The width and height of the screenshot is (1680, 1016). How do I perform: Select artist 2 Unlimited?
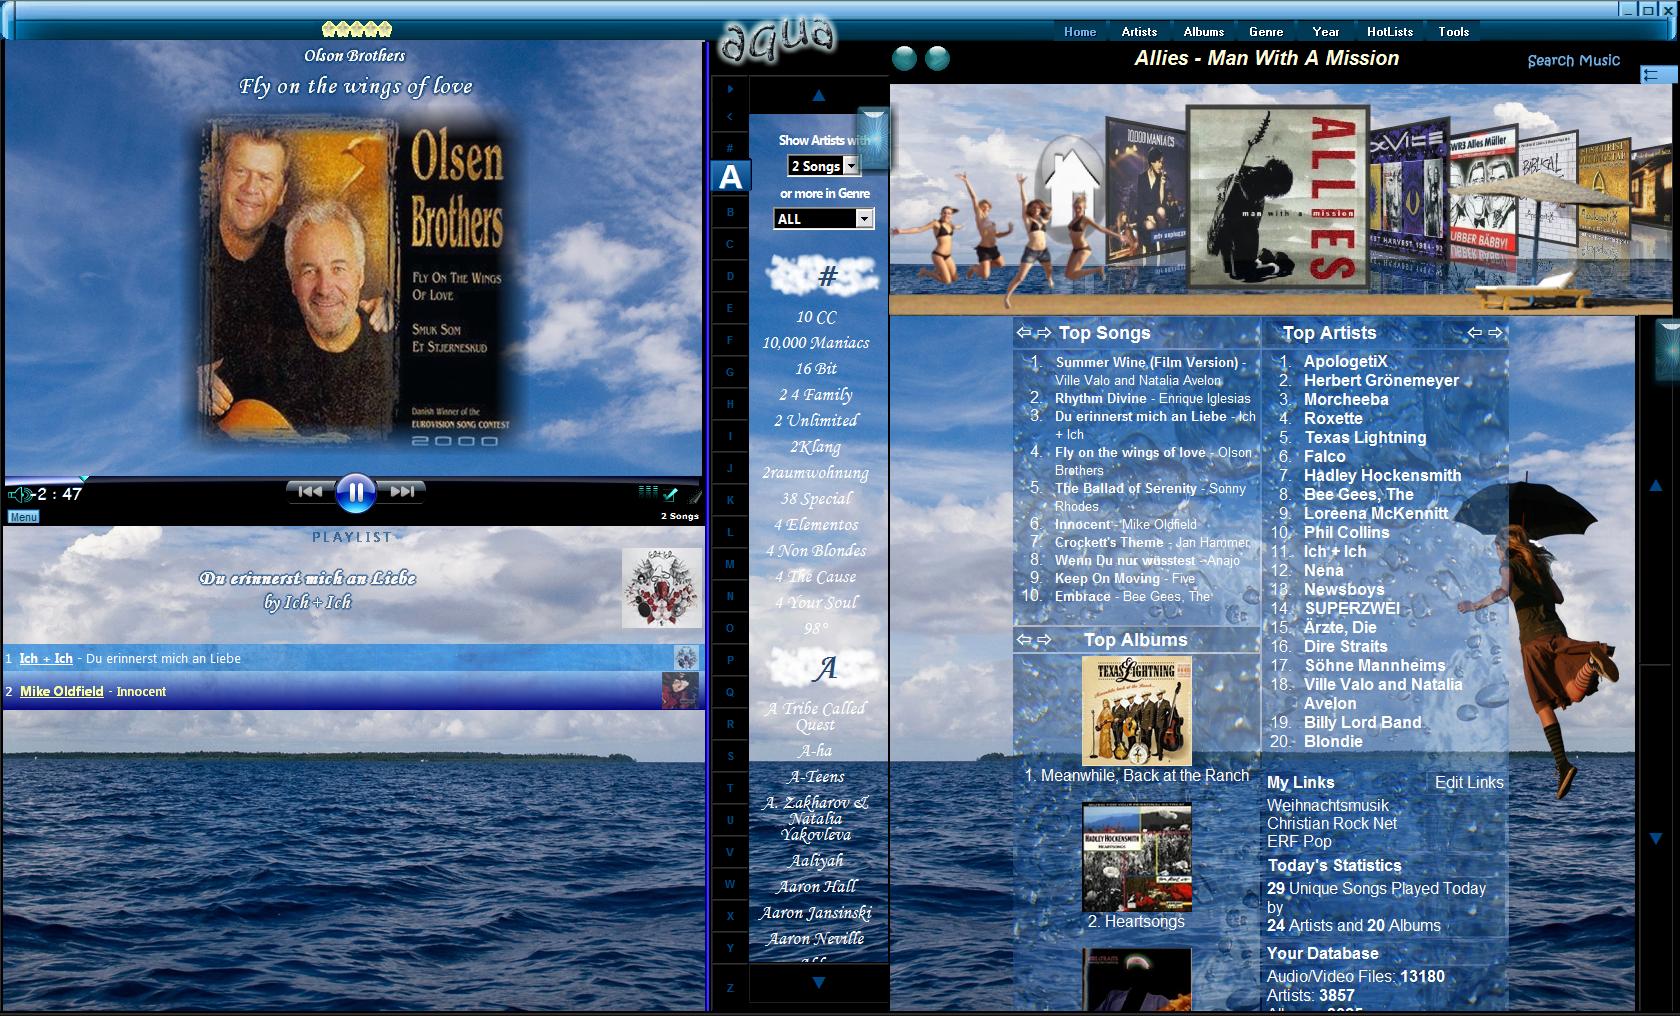[816, 421]
